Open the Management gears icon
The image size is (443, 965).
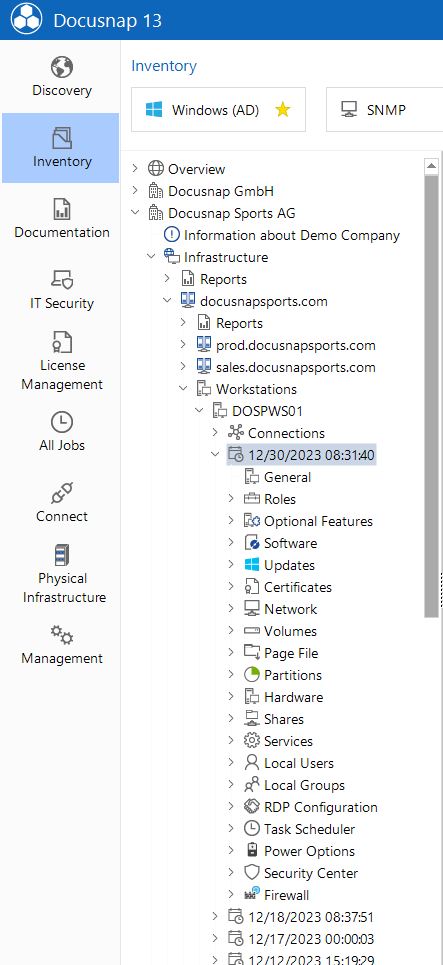click(x=62, y=635)
